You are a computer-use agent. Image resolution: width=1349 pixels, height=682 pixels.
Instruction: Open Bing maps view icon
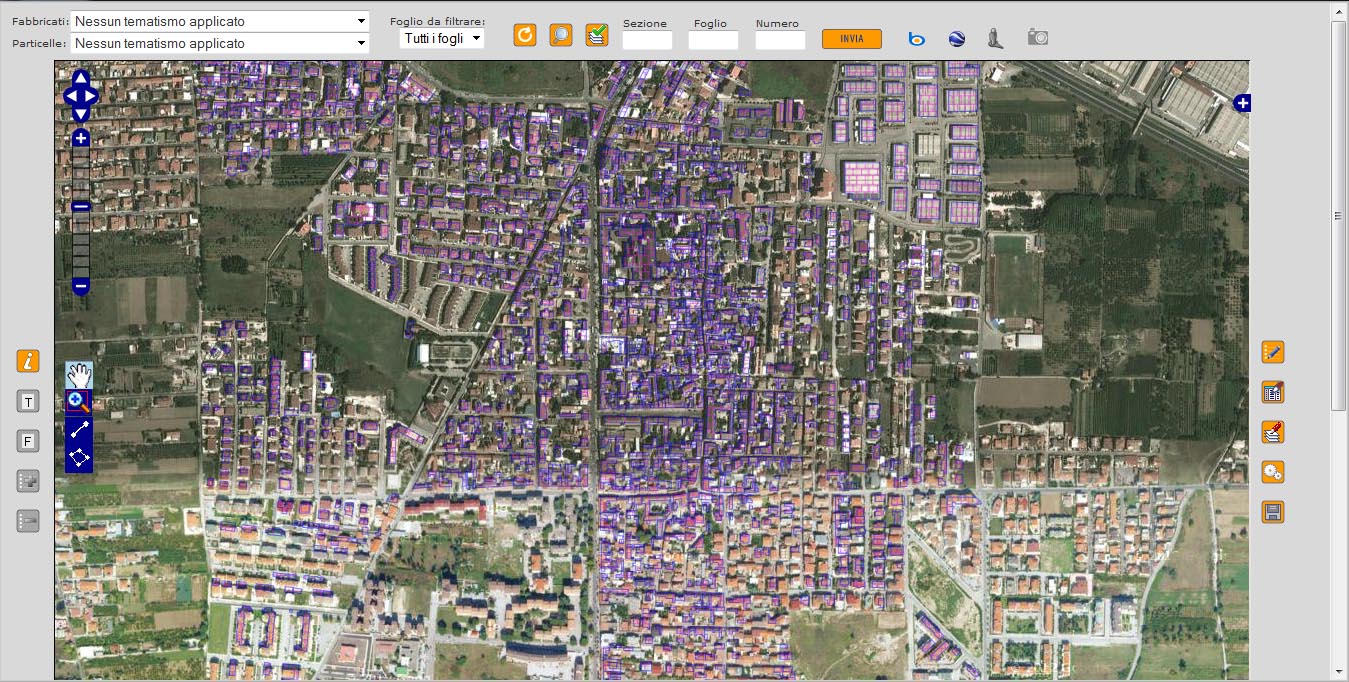917,38
